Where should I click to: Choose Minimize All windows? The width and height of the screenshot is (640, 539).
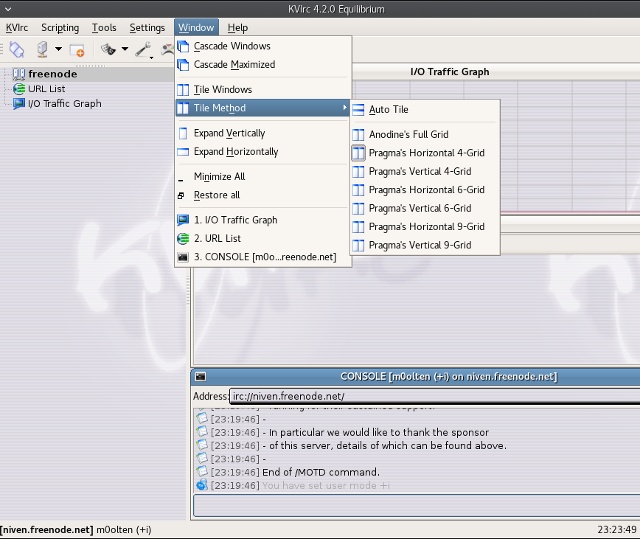click(263, 177)
